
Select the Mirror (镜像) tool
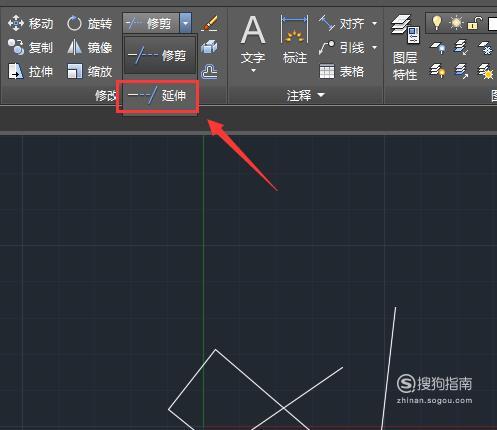89,48
